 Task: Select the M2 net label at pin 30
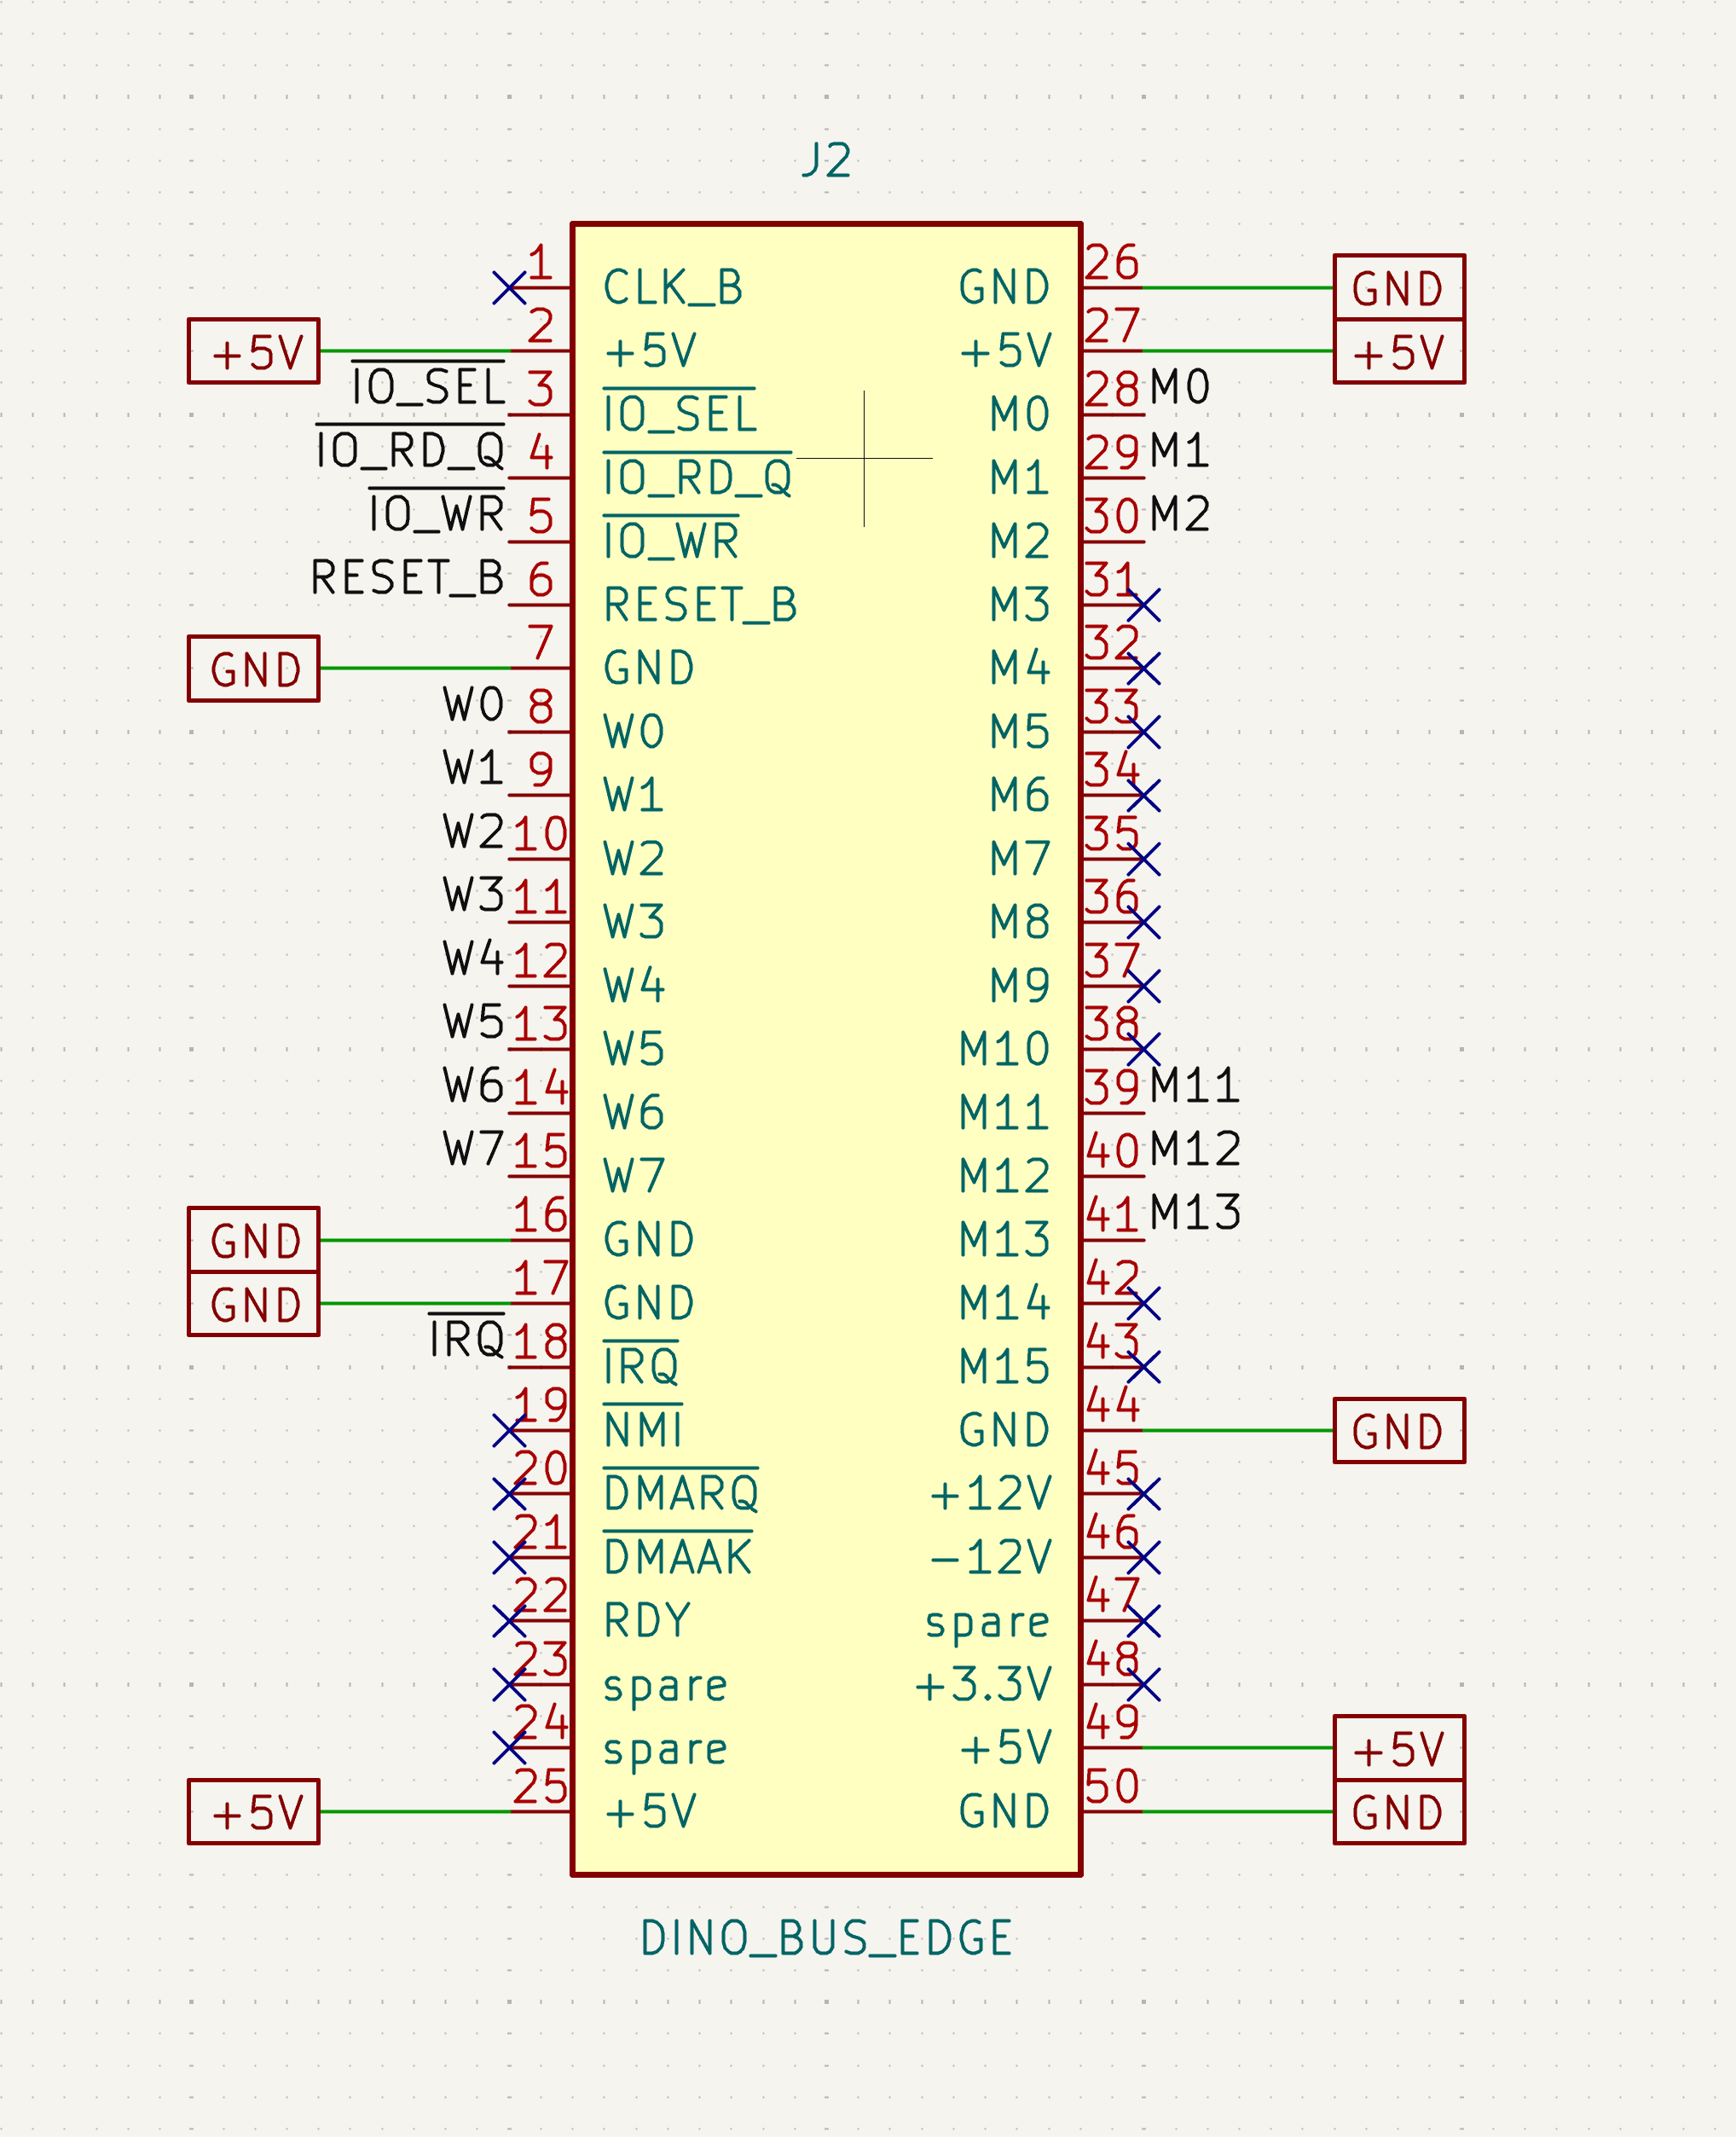click(1180, 514)
